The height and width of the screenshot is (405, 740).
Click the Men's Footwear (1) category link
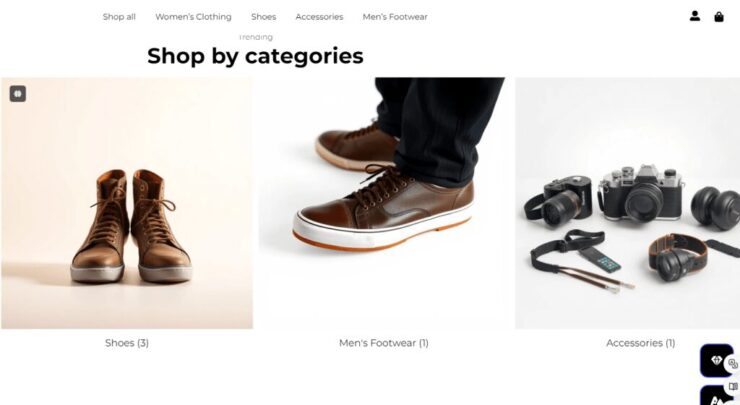[384, 343]
